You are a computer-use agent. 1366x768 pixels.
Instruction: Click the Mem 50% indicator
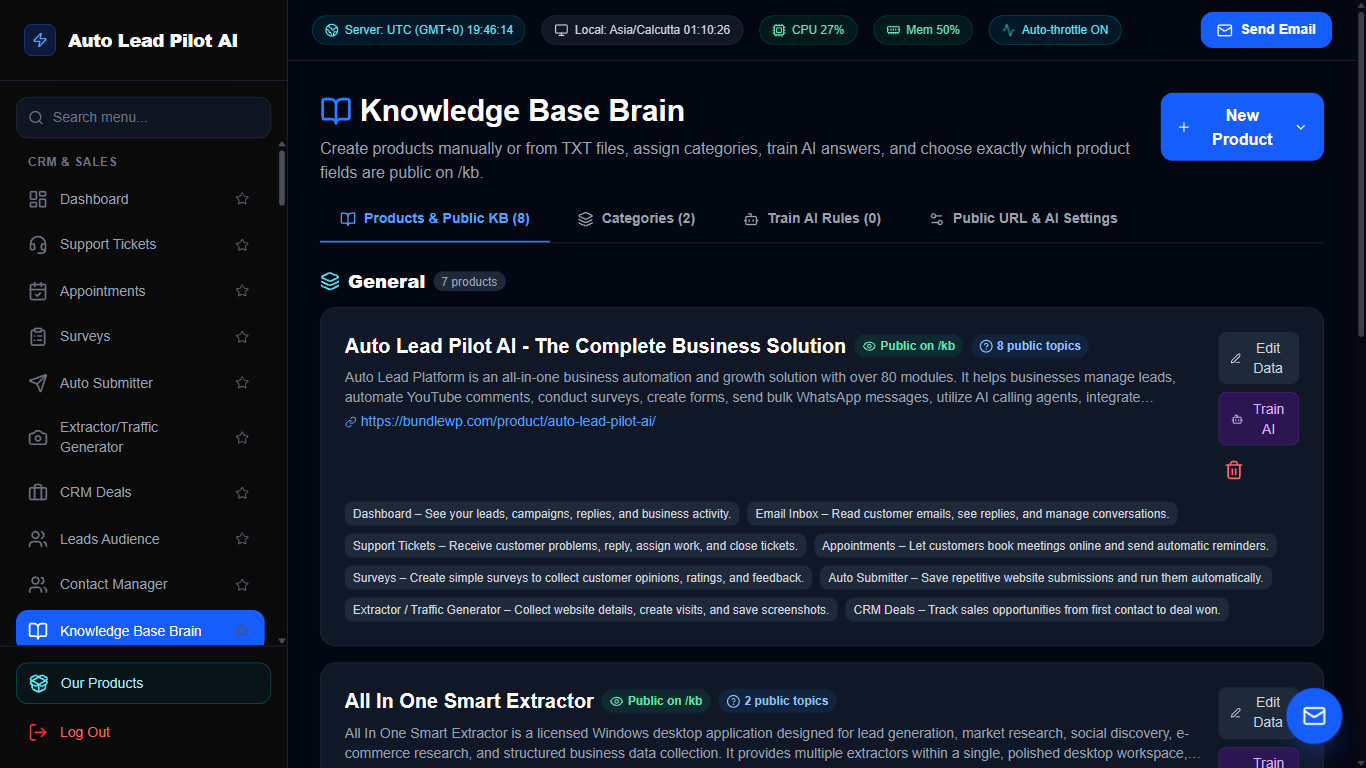coord(923,30)
